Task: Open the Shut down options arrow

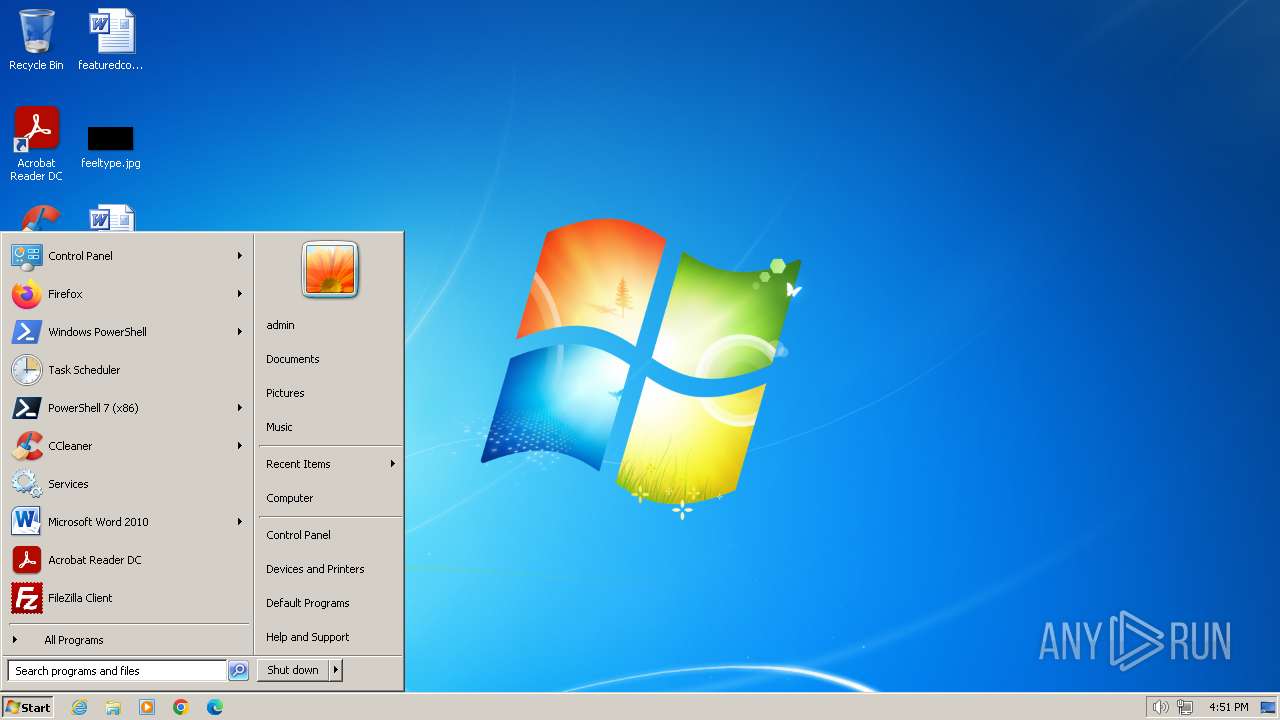Action: (336, 670)
